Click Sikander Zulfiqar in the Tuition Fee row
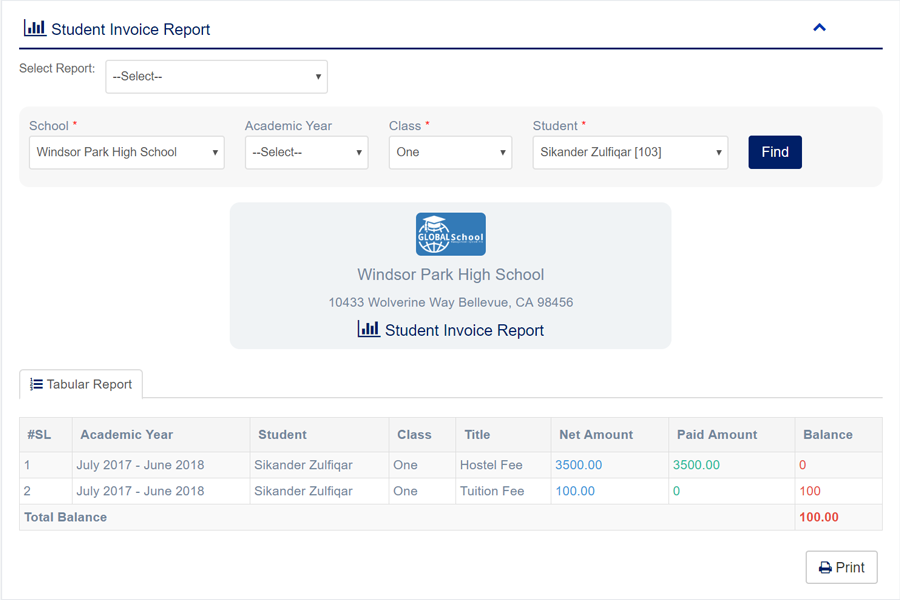Screen dimensions: 900x600 304,491
